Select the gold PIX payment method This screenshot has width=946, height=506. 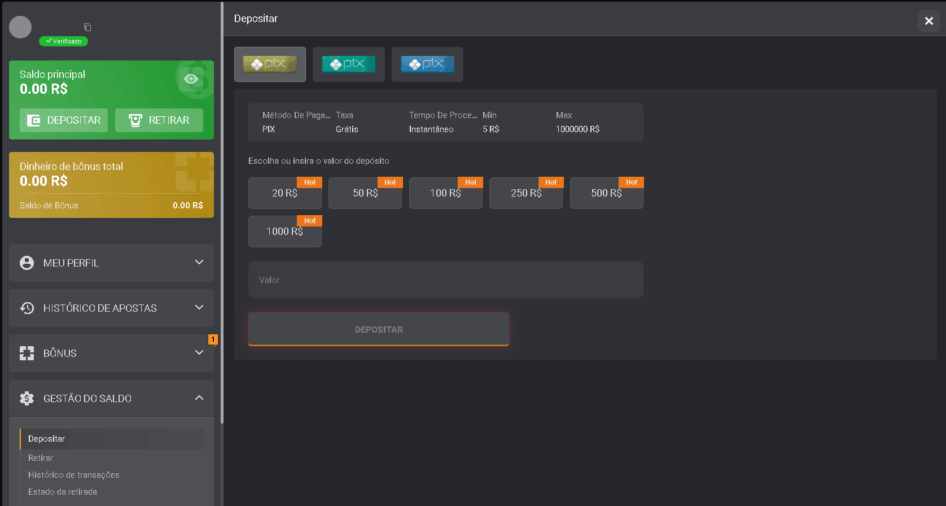269,64
